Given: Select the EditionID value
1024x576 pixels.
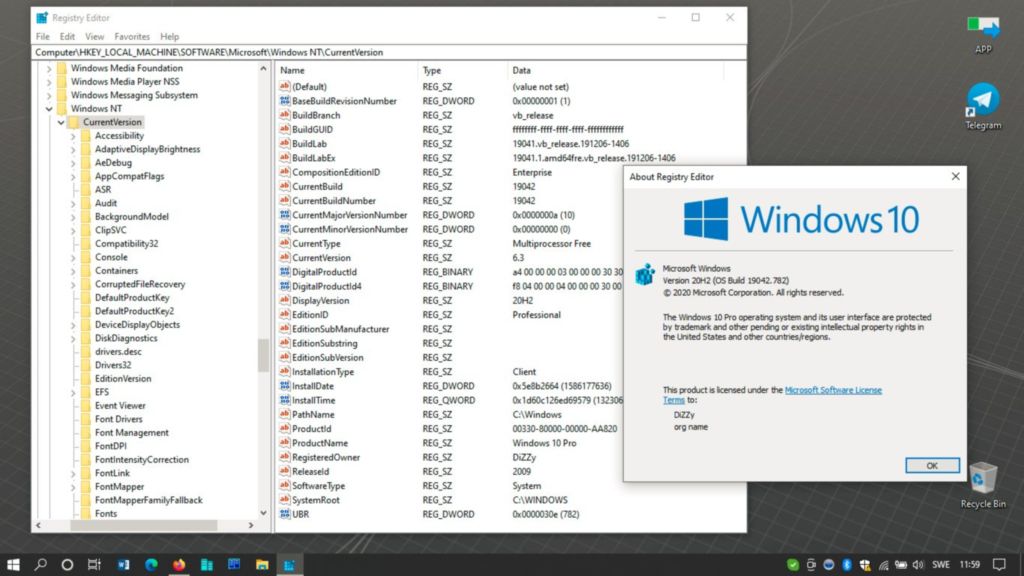Looking at the screenshot, I should click(x=310, y=315).
